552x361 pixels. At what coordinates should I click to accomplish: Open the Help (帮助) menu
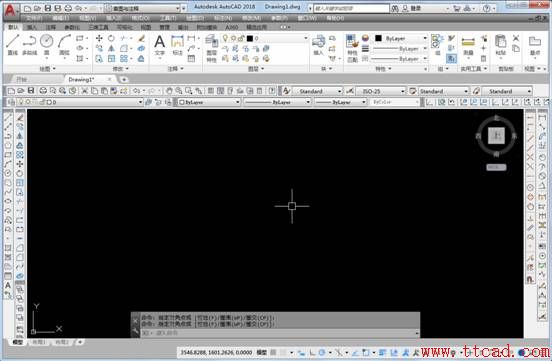click(334, 18)
